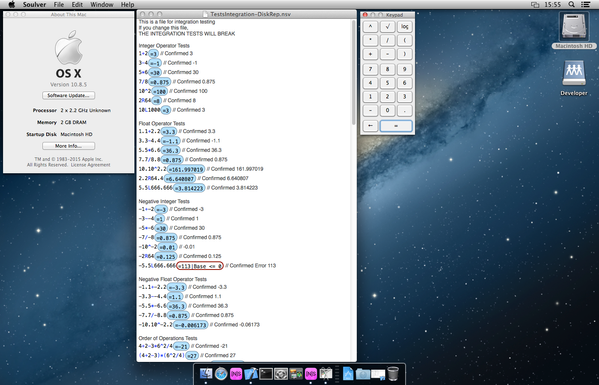599x385 pixels.
Task: Click the equals key on Keypad
Action: [396, 126]
